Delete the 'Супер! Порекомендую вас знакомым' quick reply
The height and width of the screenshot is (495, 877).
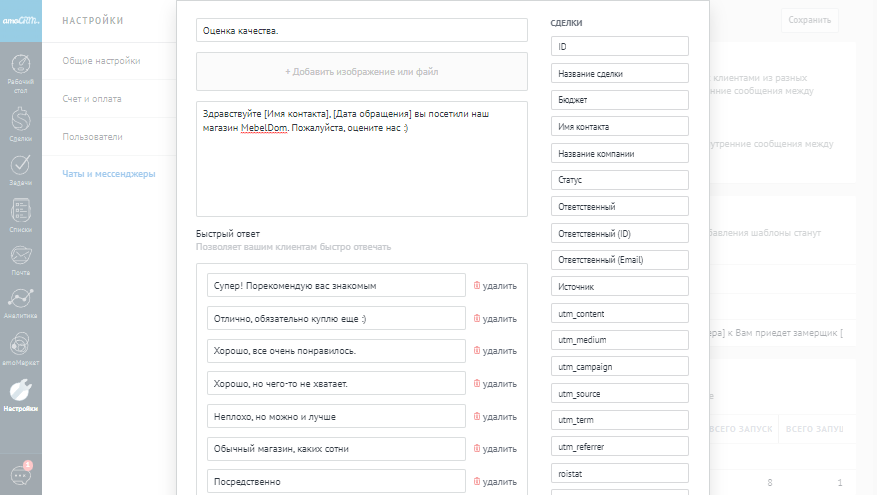[x=494, y=286]
